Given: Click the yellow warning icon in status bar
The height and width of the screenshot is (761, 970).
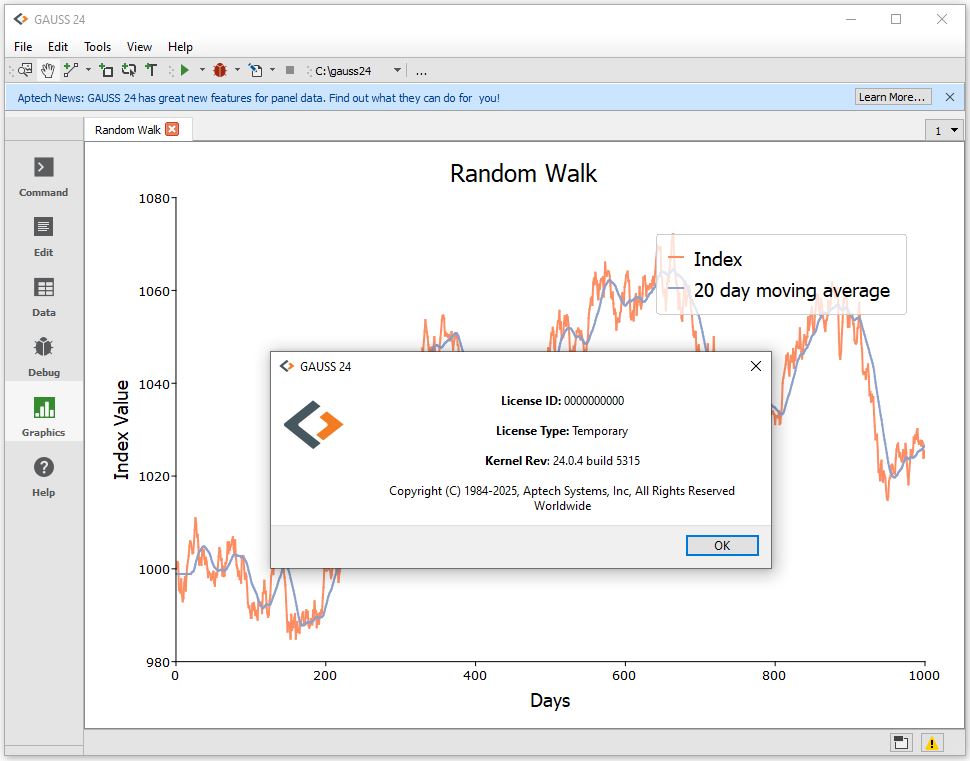Looking at the screenshot, I should pyautogui.click(x=931, y=742).
